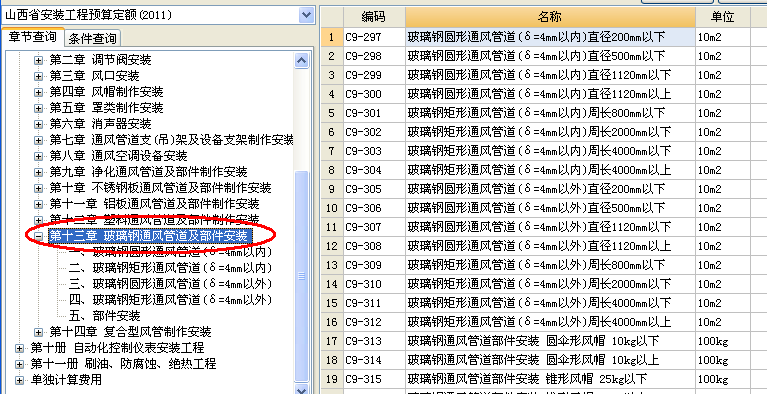
Task: Select 玻璃钢矩形通风管道(δ=4mm以外)周长4000mm以上 name cell
Action: [550, 322]
